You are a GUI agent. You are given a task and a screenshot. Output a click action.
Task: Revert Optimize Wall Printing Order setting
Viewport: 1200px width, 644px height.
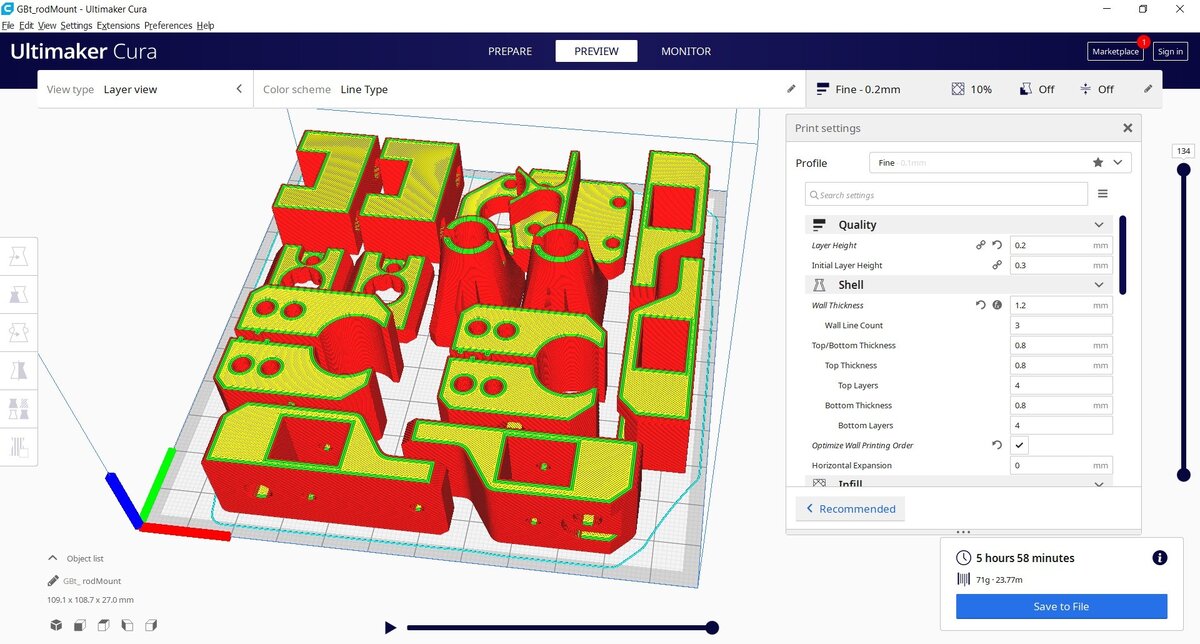pos(997,445)
